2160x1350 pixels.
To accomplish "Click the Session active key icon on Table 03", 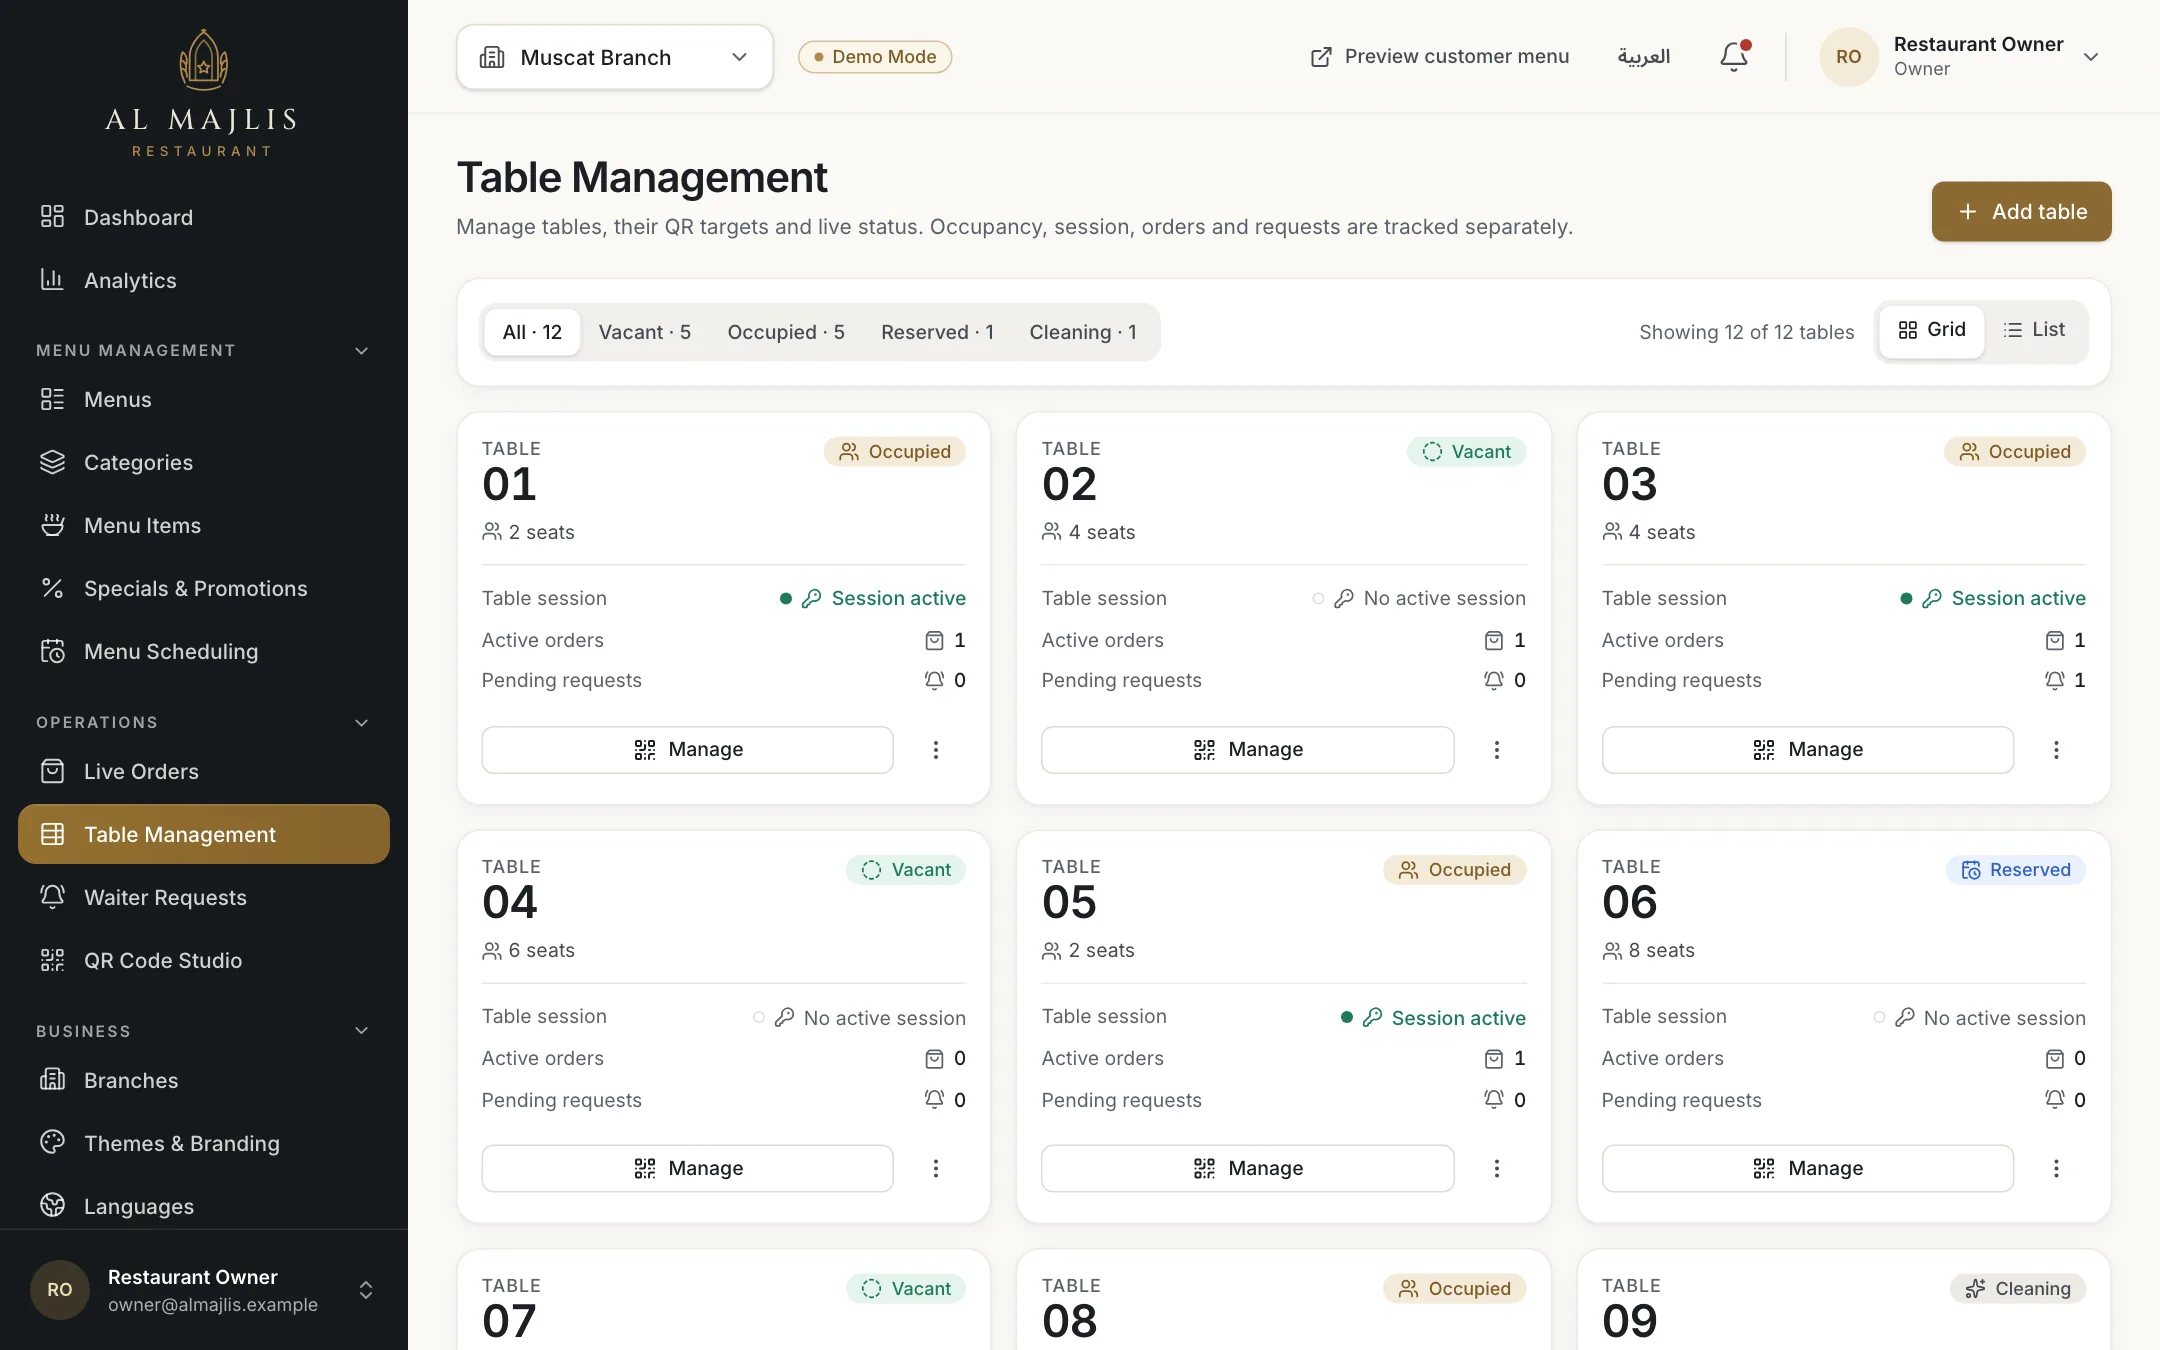I will 1932,598.
